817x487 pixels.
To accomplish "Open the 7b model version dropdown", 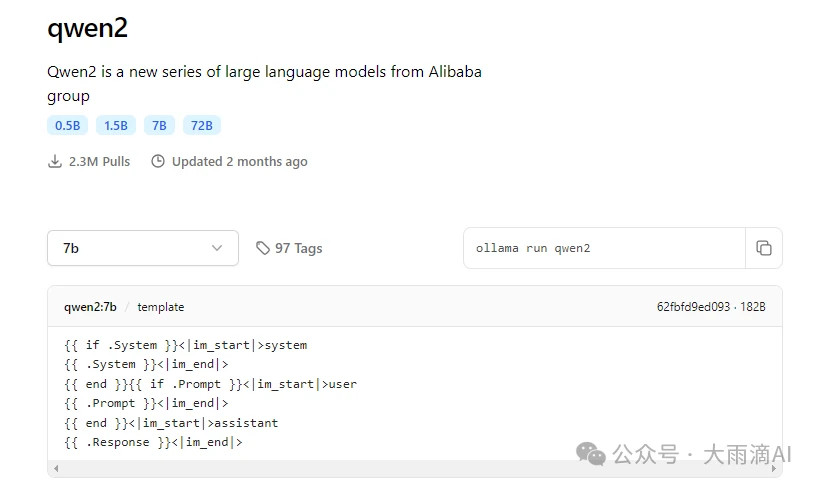I will (142, 248).
